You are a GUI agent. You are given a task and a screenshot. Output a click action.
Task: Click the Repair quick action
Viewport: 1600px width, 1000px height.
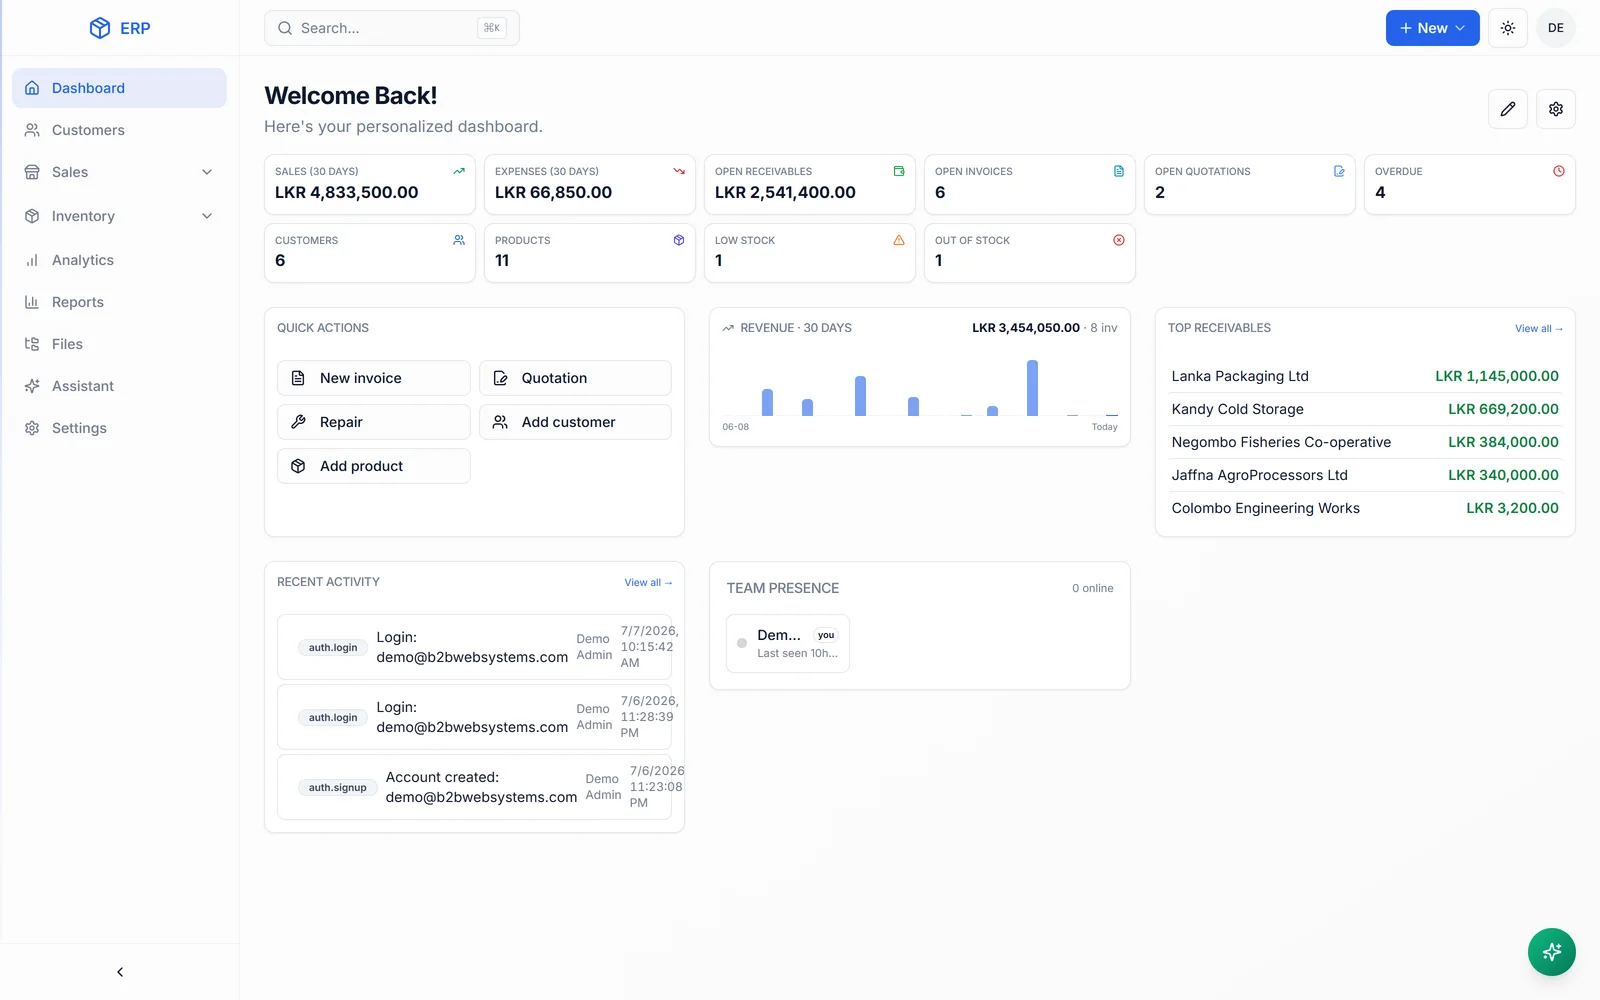tap(374, 422)
